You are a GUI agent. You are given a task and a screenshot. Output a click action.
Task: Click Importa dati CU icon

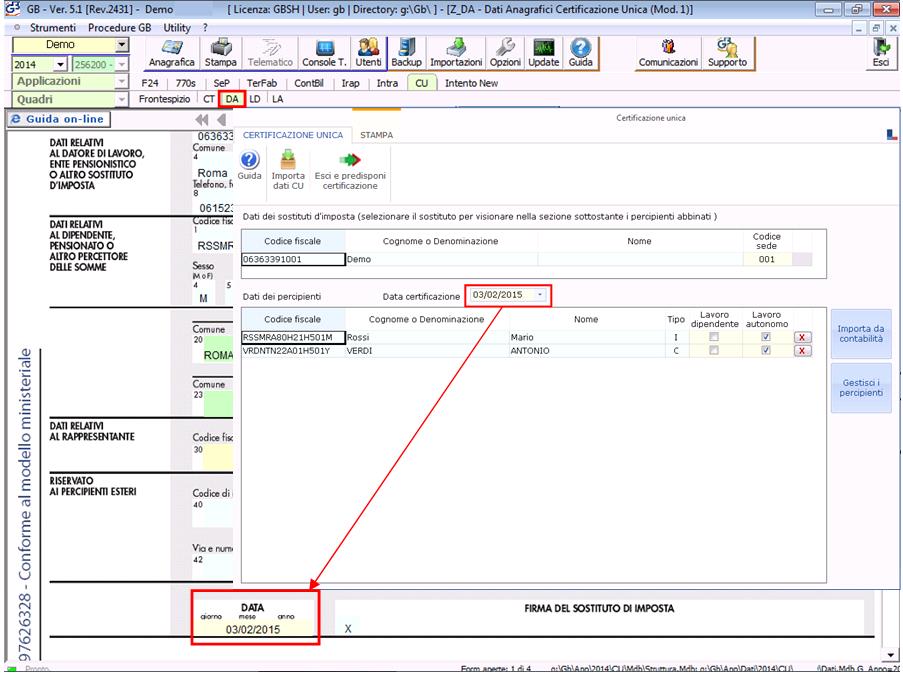point(288,170)
